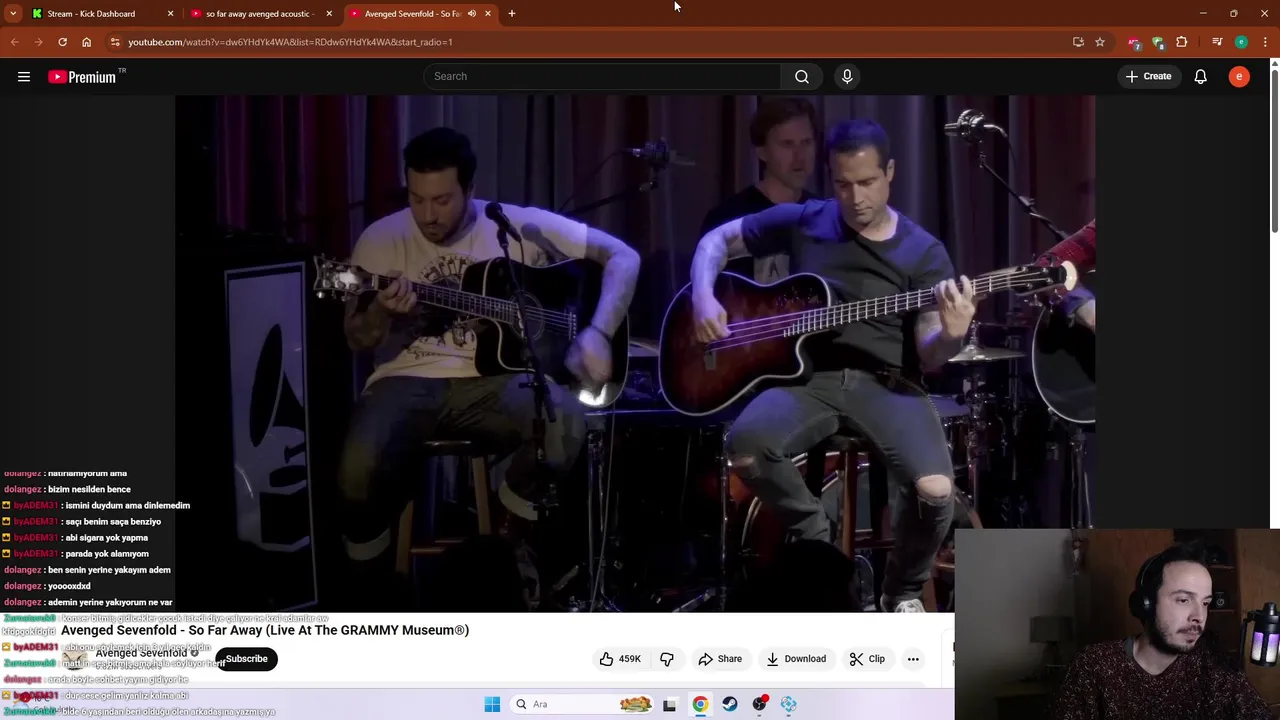
Task: Open Chrome three-dot menu
Action: [1265, 42]
